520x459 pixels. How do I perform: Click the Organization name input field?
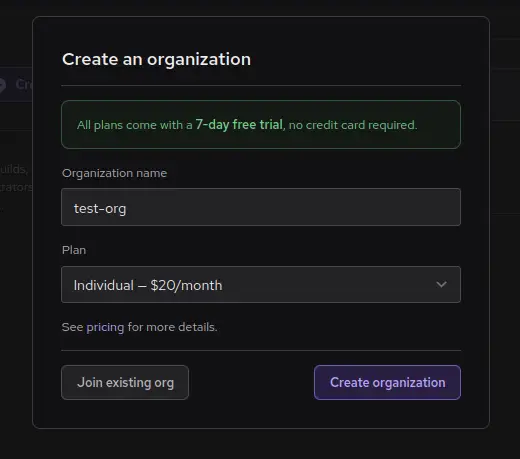tap(261, 207)
